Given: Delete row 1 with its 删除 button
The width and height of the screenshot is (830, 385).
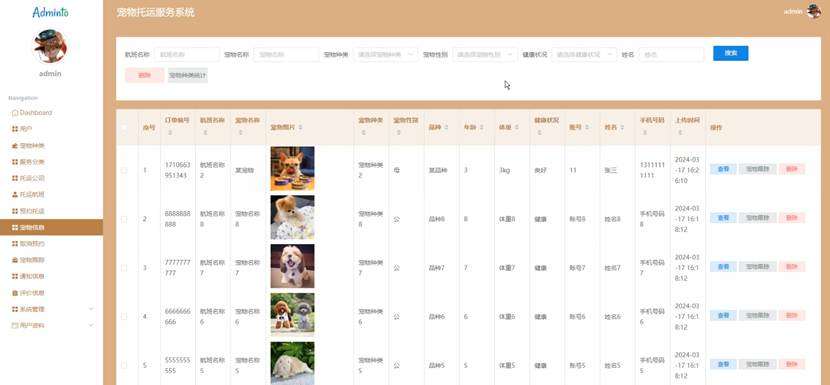Looking at the screenshot, I should coord(792,169).
